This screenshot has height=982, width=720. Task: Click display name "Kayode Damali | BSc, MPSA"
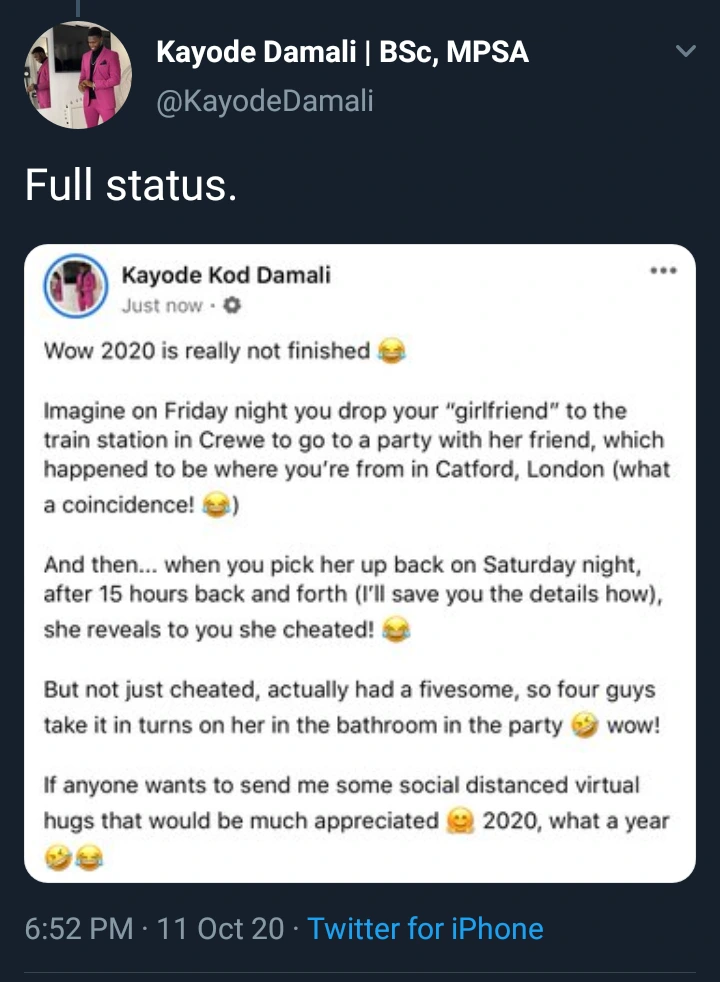pos(342,53)
